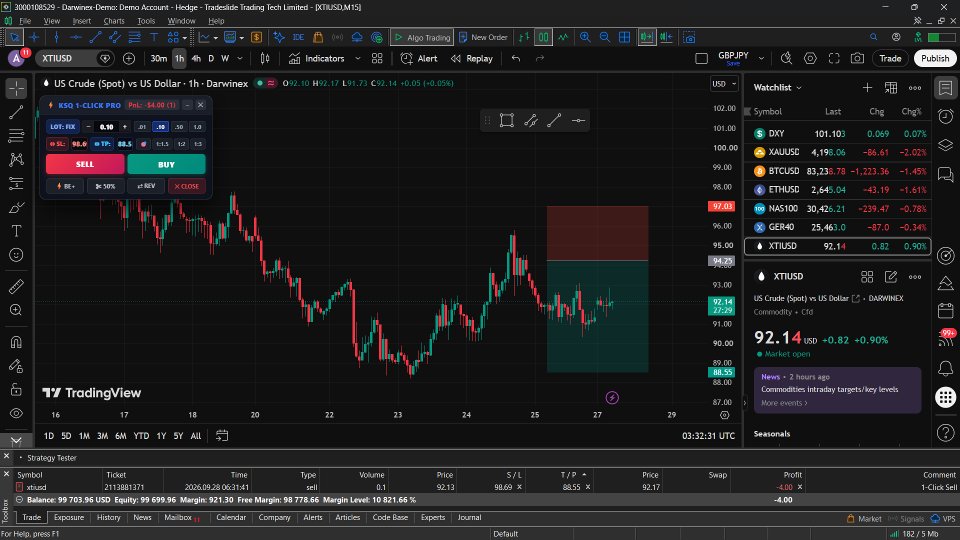Switch to the Journal tab
Image resolution: width=960 pixels, height=540 pixels.
(x=469, y=517)
